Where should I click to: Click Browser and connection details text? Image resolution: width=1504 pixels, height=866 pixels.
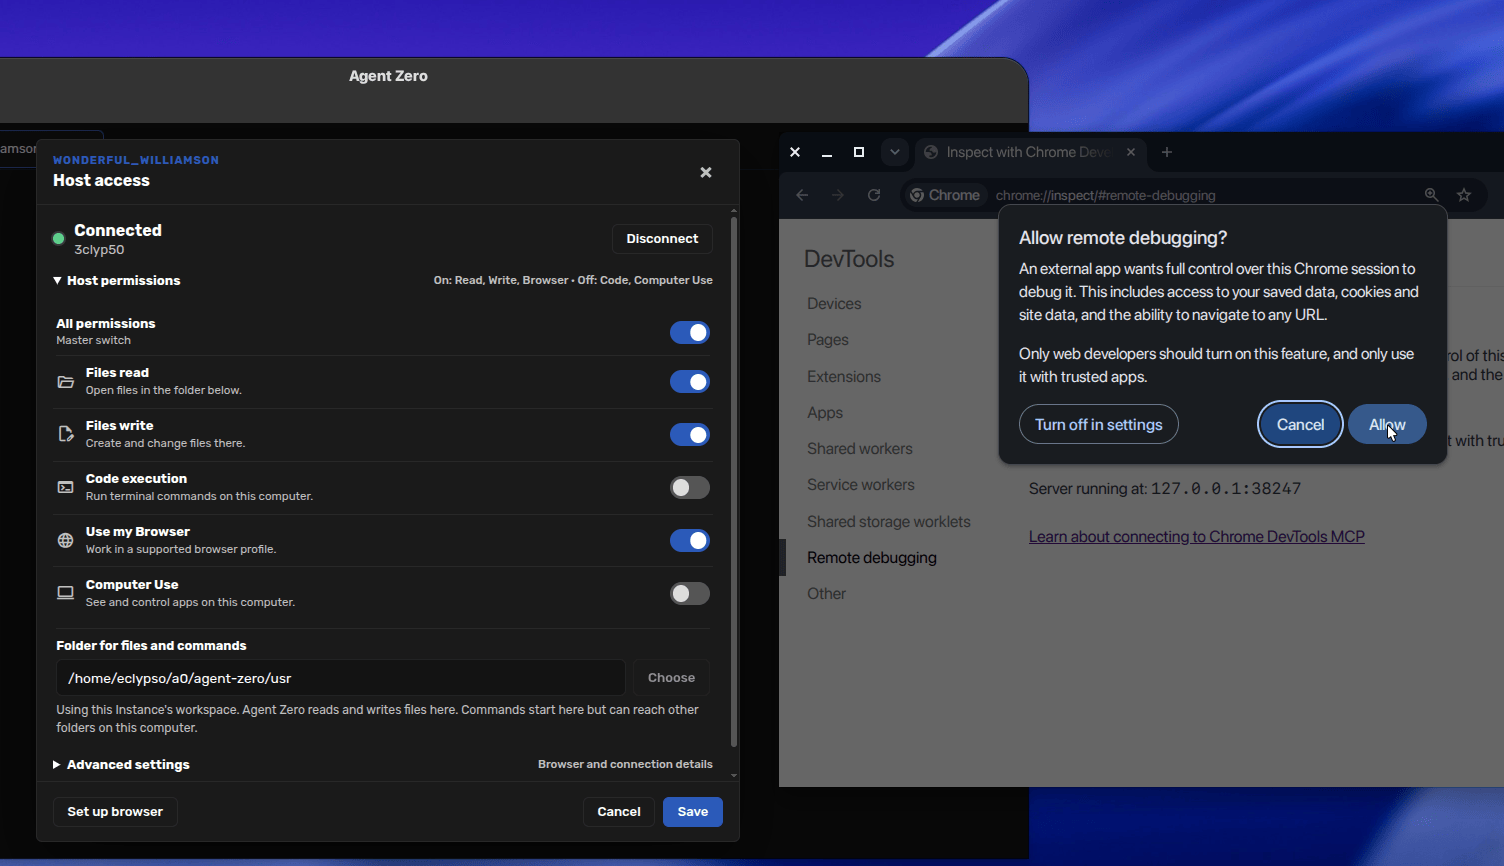coord(625,764)
